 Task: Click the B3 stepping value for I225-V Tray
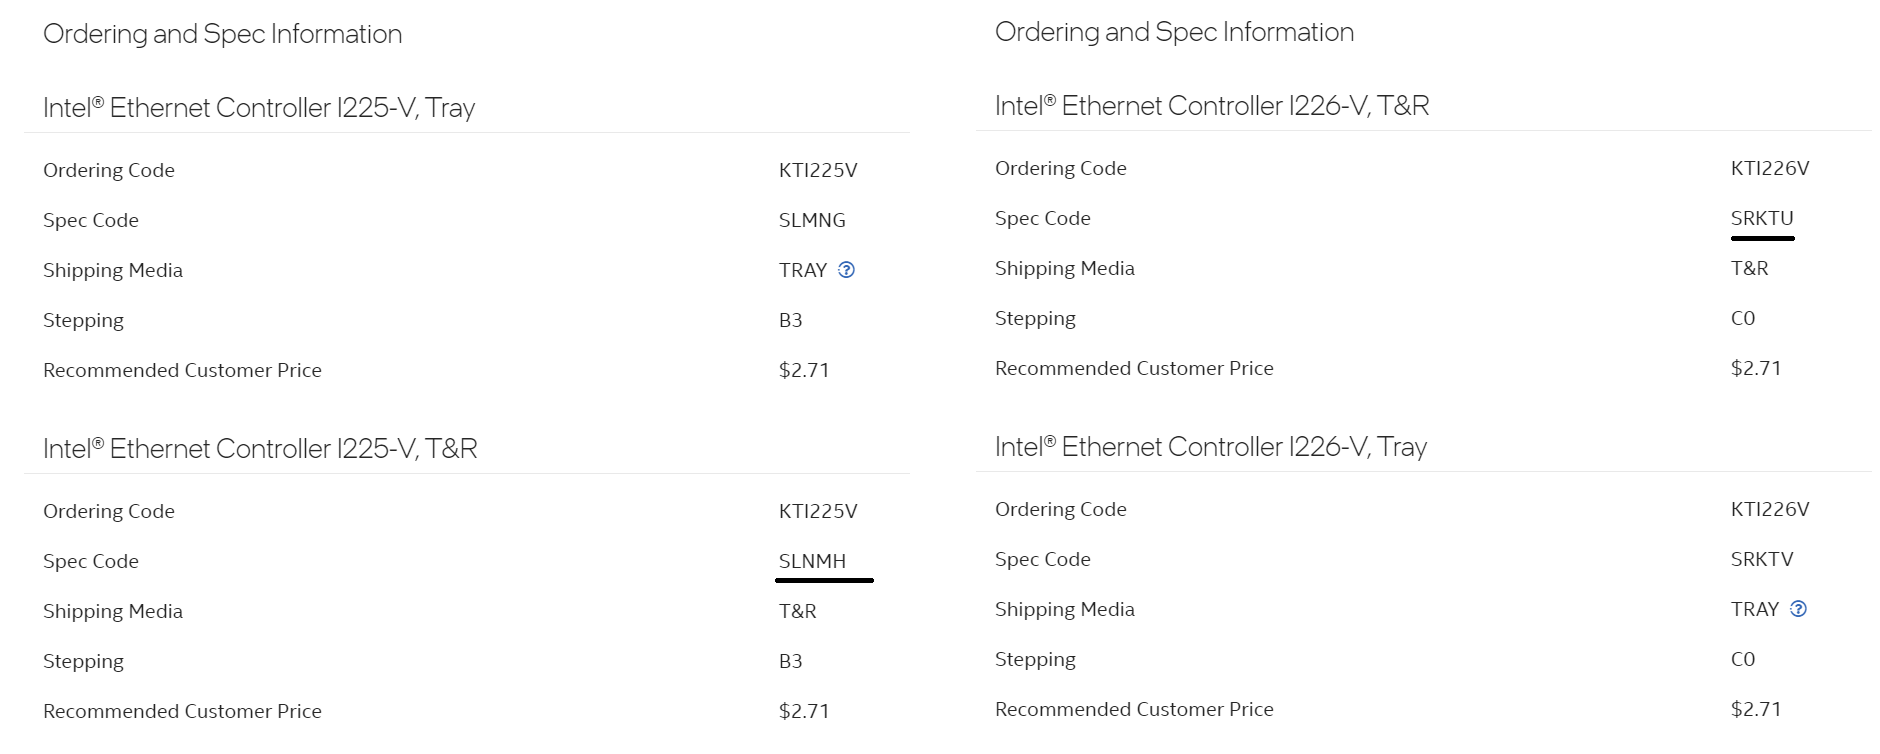790,320
